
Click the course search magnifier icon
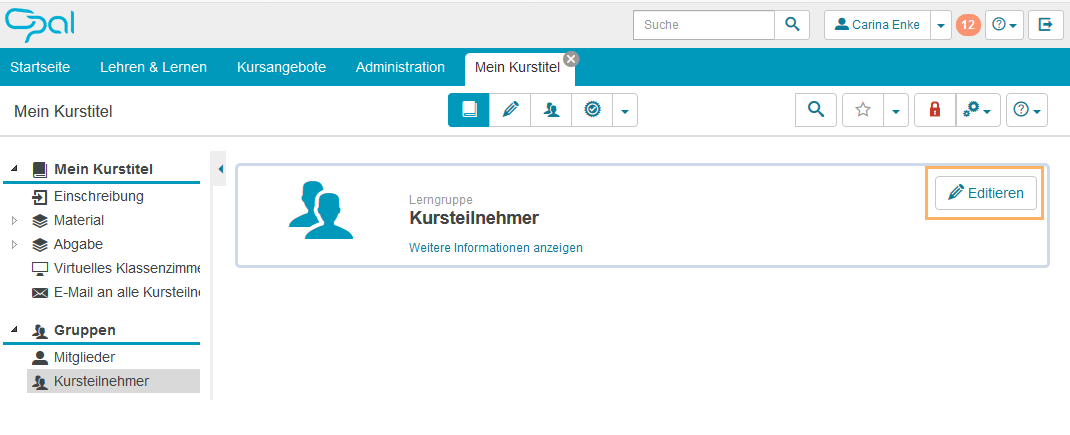point(815,110)
